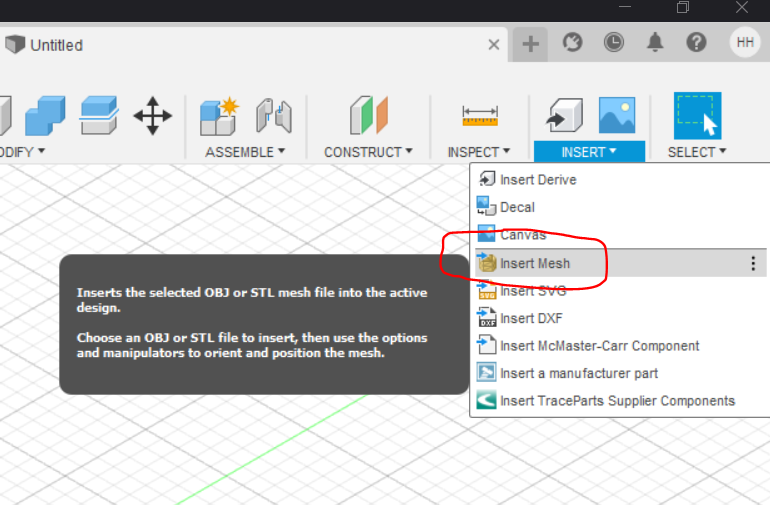The height and width of the screenshot is (505, 770).
Task: Open the three-dot options beside Insert Mesh
Action: tap(753, 264)
